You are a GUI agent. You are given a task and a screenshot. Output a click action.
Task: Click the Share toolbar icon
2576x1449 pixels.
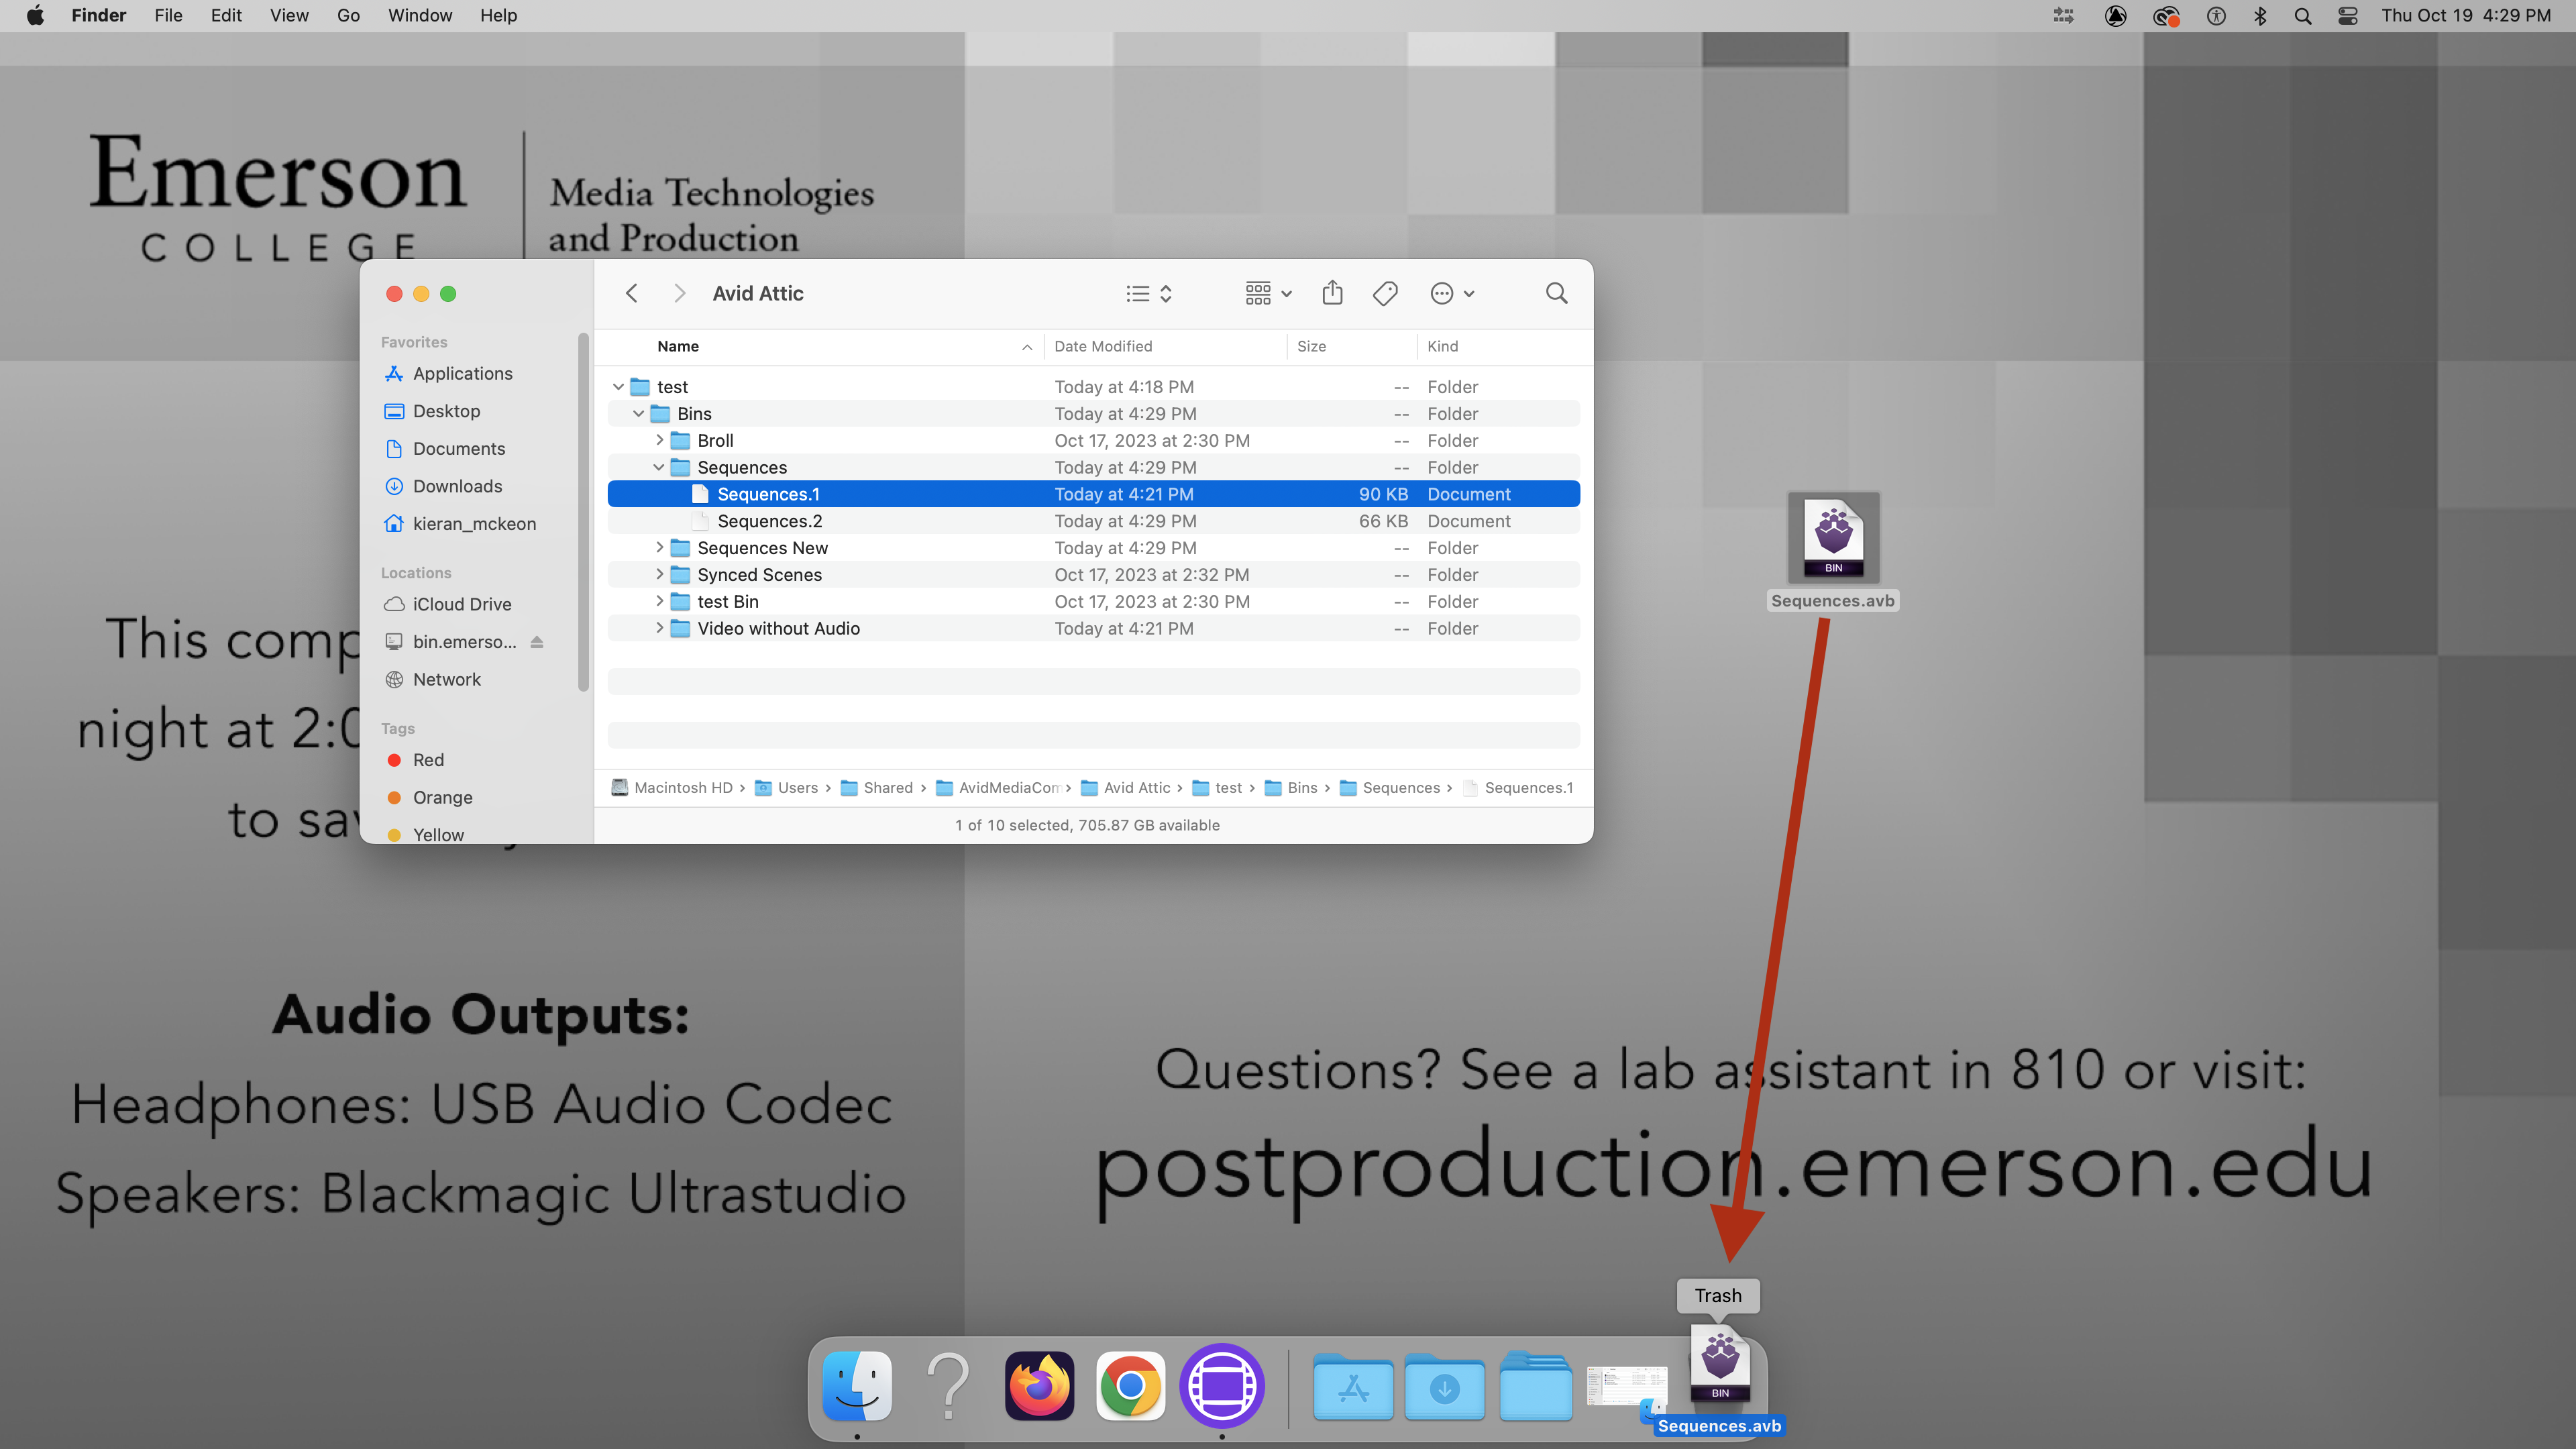[1332, 293]
